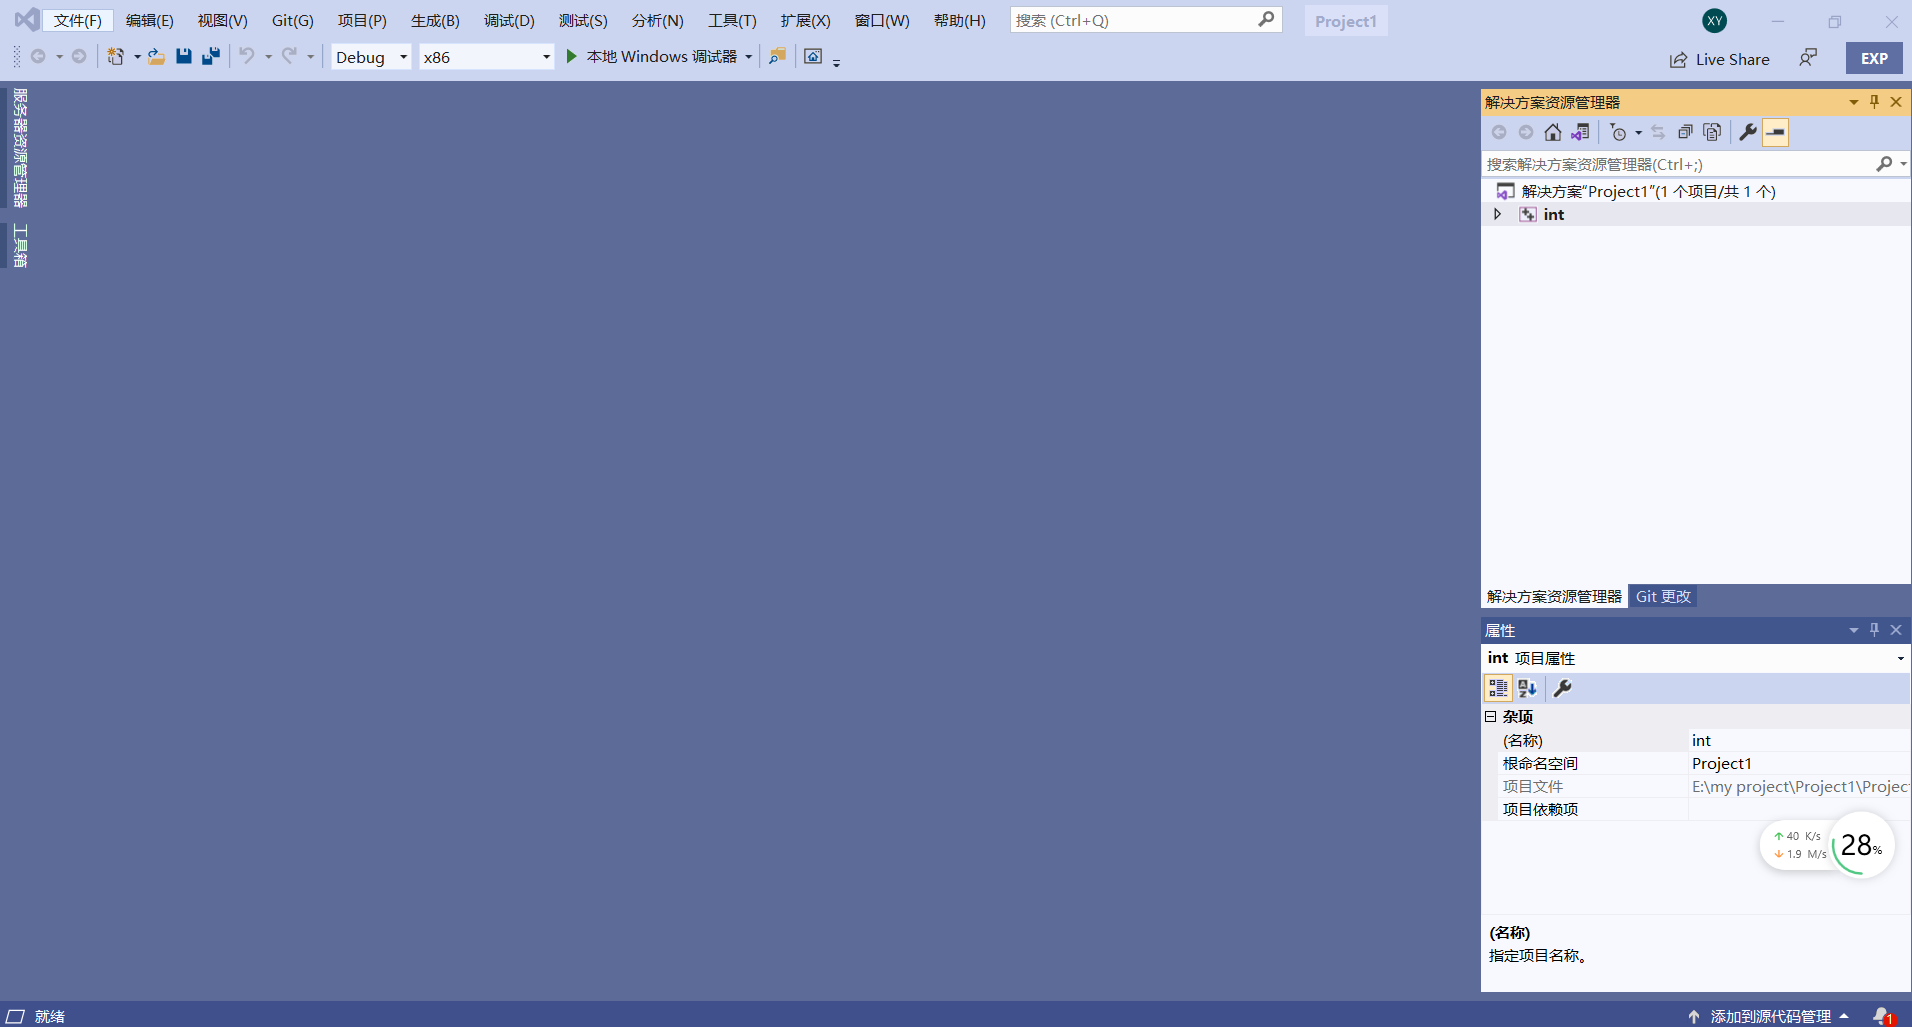Image resolution: width=1912 pixels, height=1027 pixels.
Task: Toggle Categorized view in Properties panel
Action: tap(1498, 688)
